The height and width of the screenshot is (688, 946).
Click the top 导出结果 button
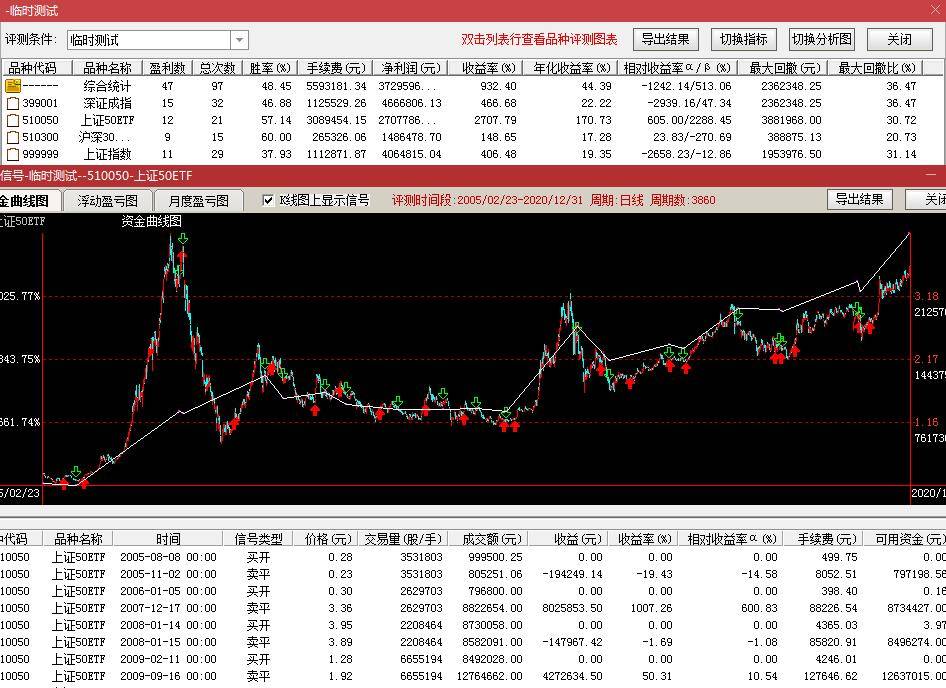tap(665, 39)
